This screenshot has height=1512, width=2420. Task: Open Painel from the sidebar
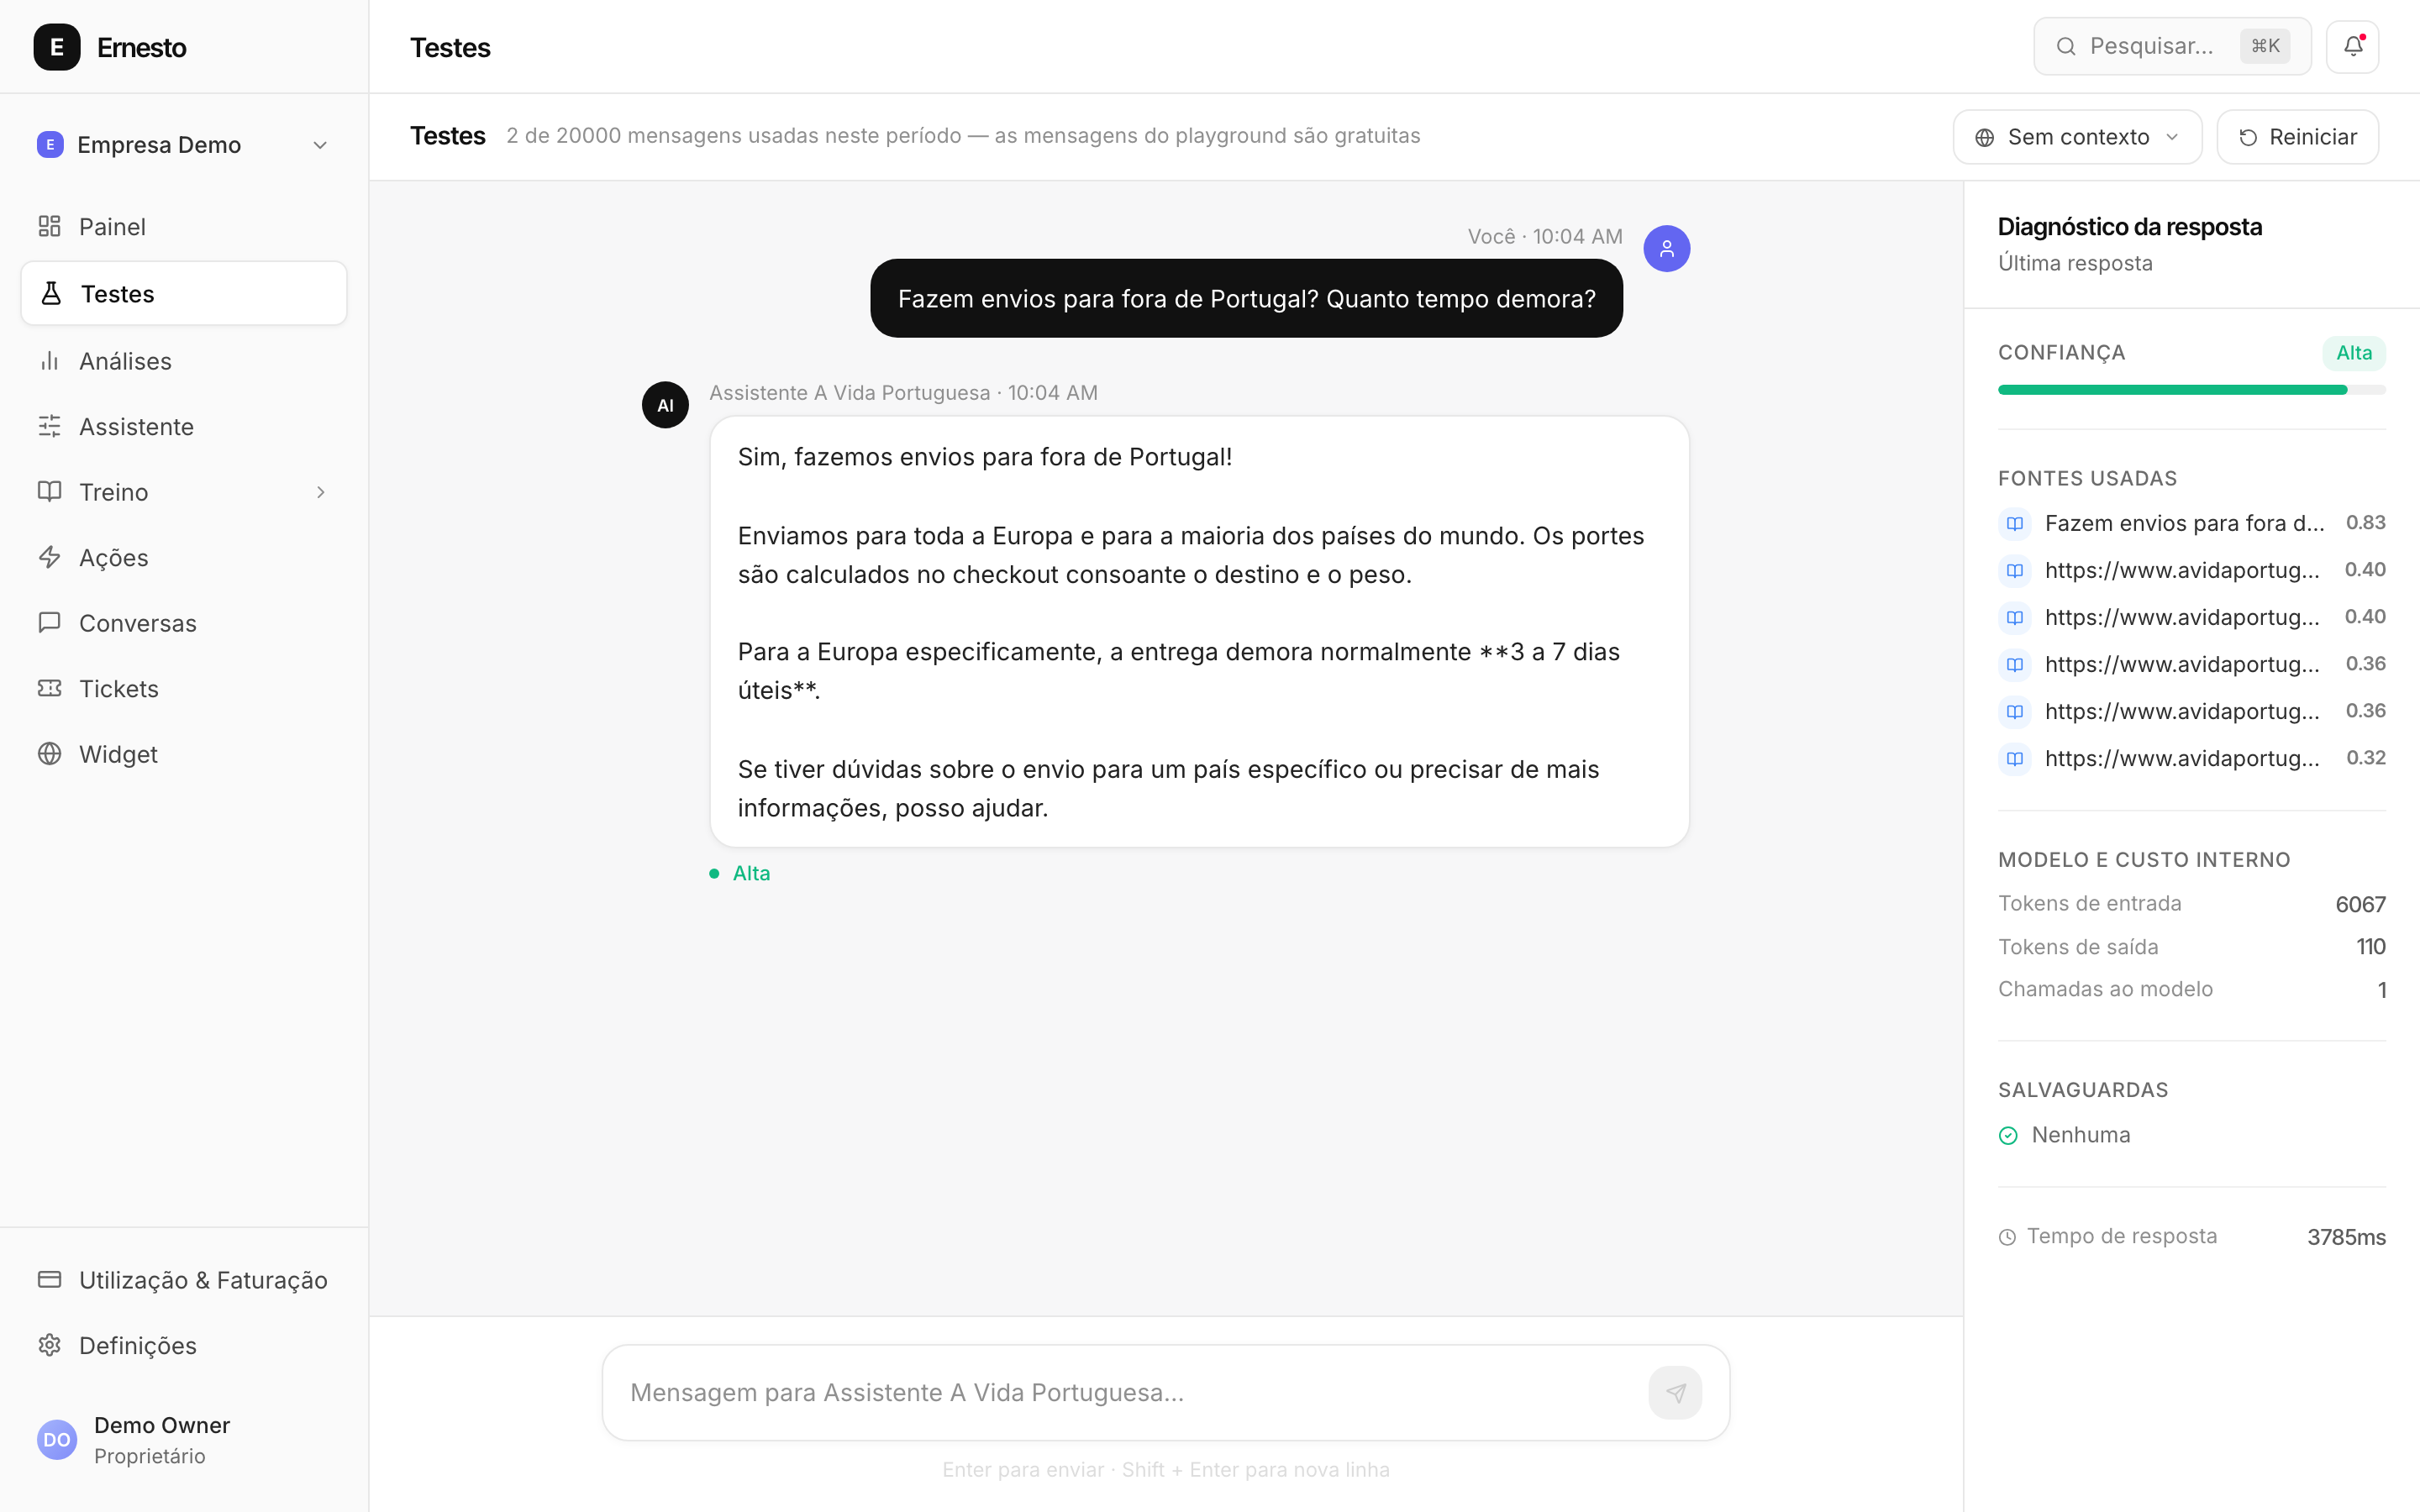coord(184,227)
